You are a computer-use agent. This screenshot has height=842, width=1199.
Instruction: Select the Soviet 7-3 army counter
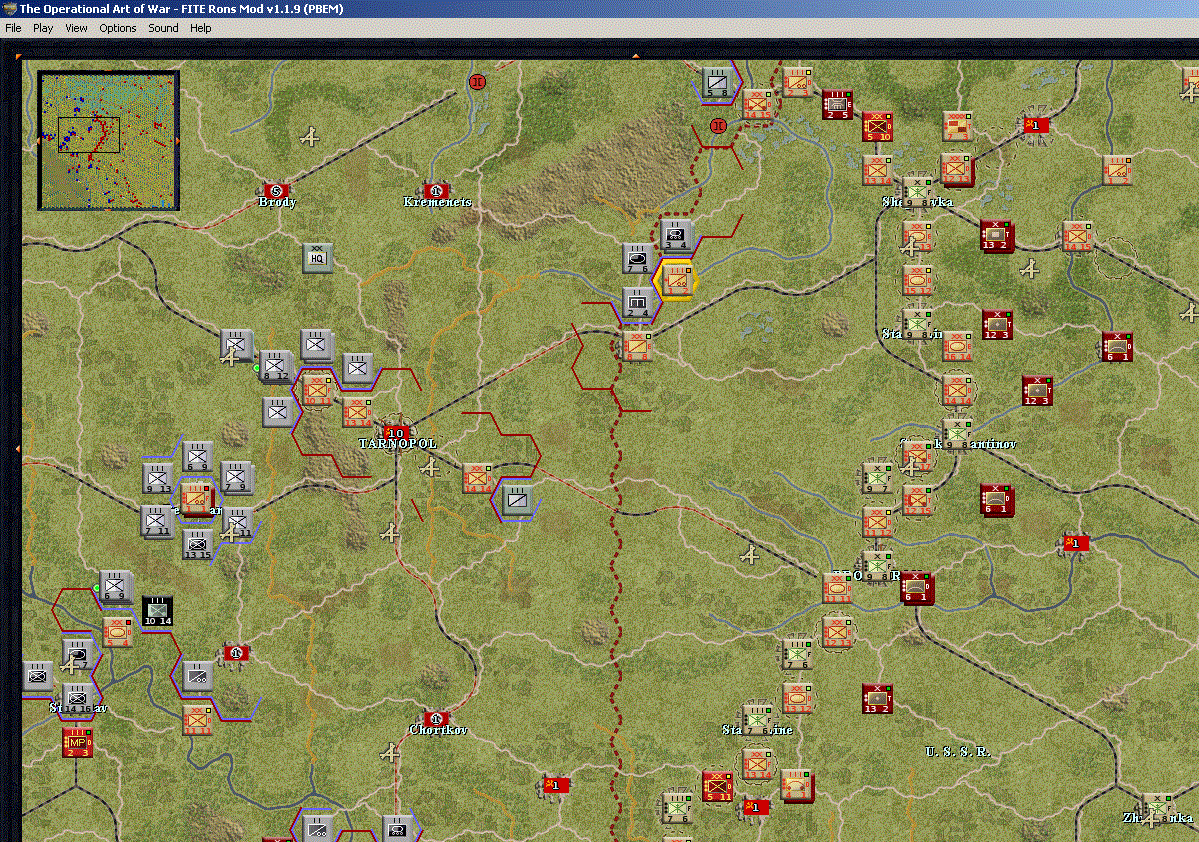[x=957, y=126]
